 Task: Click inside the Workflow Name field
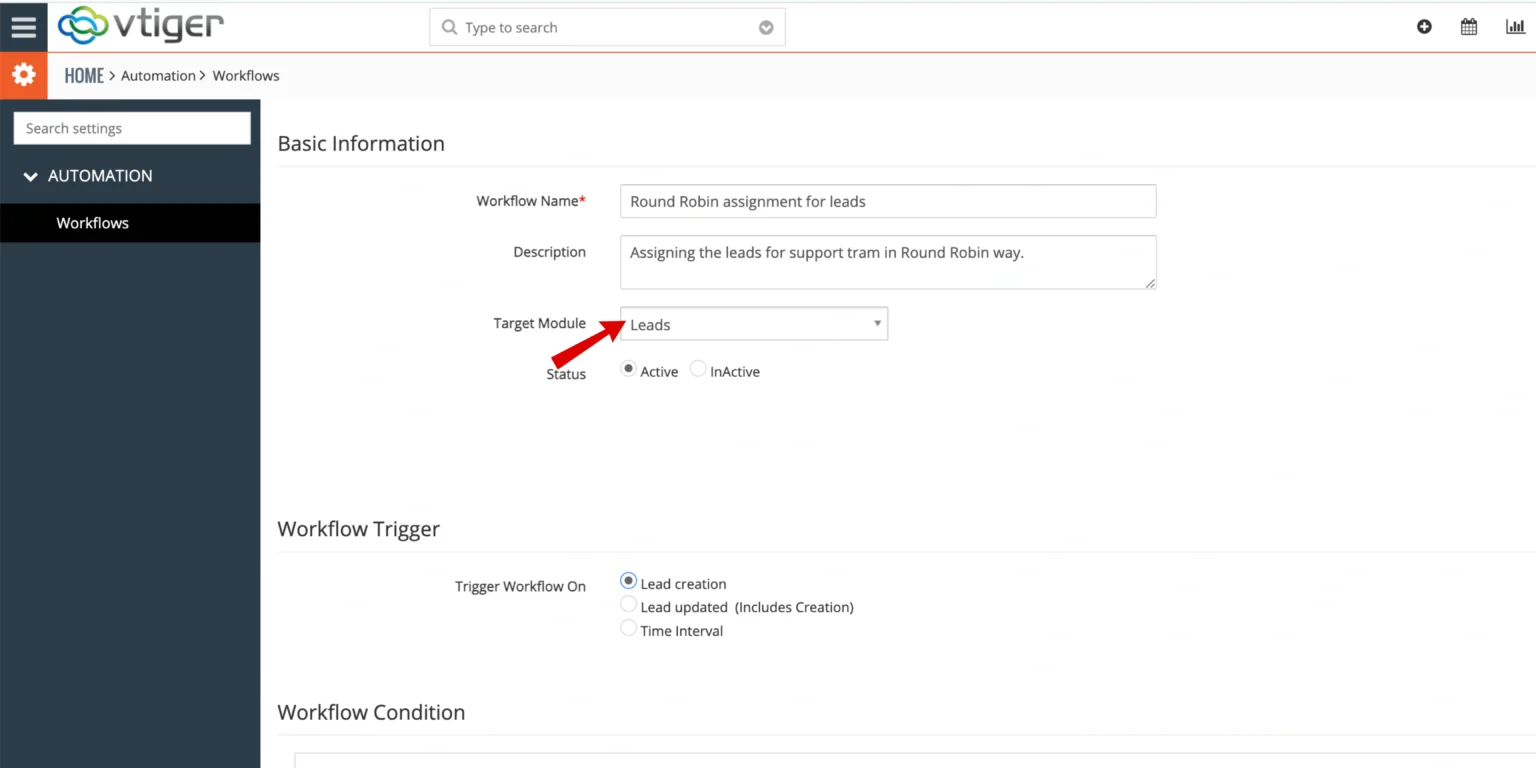887,201
